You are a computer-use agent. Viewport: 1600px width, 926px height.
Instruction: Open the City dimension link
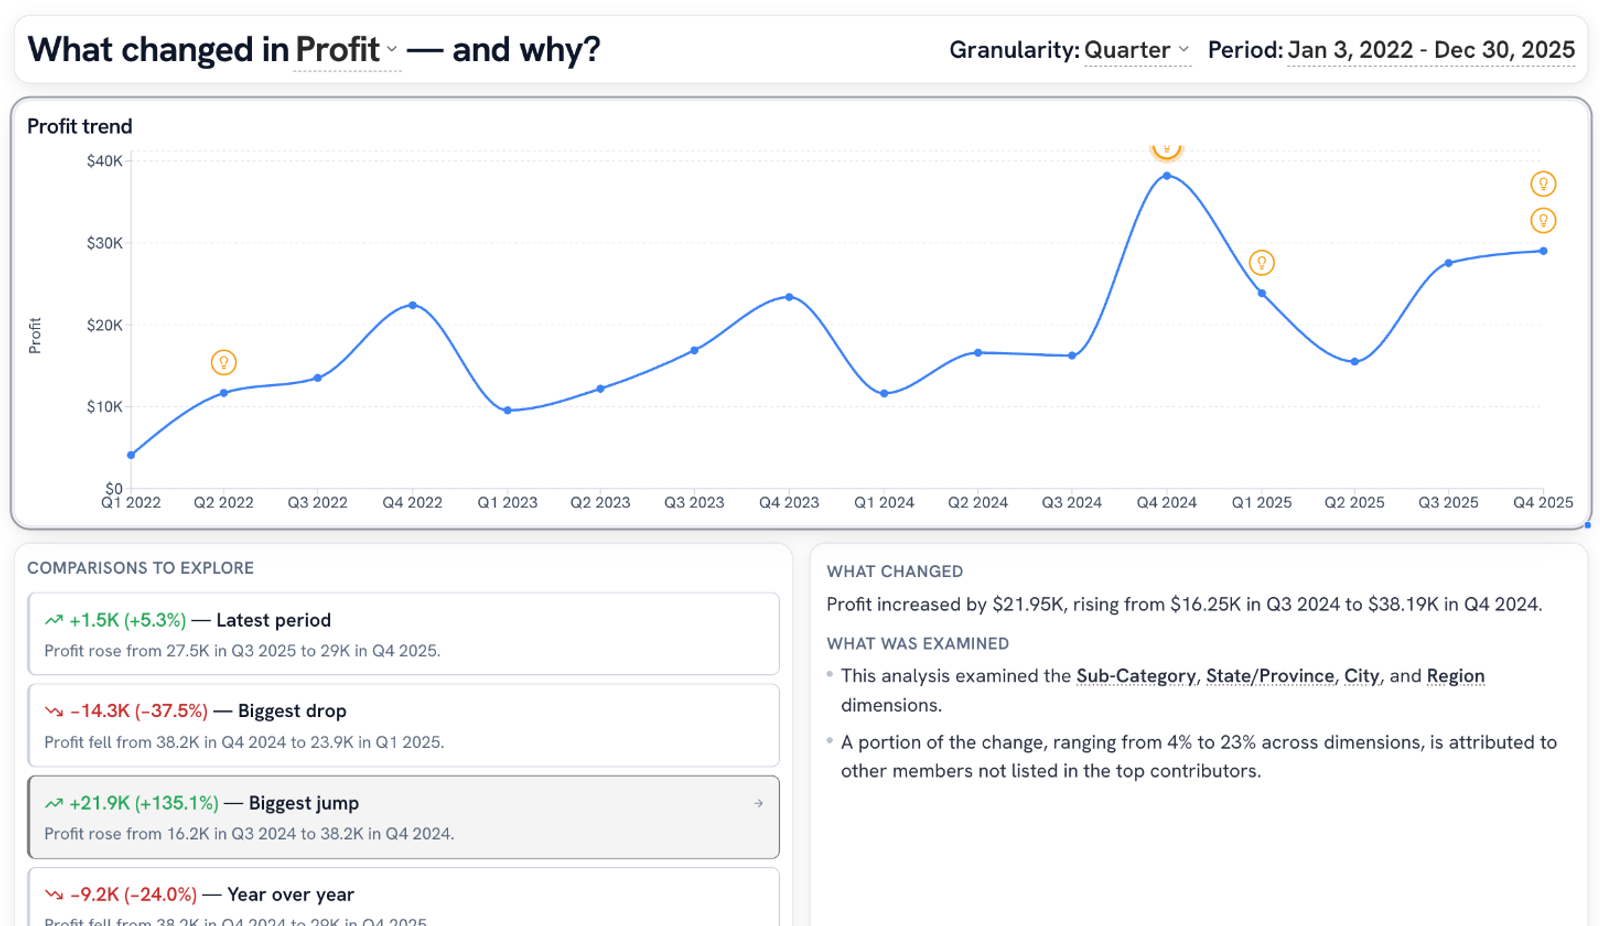(x=1361, y=676)
